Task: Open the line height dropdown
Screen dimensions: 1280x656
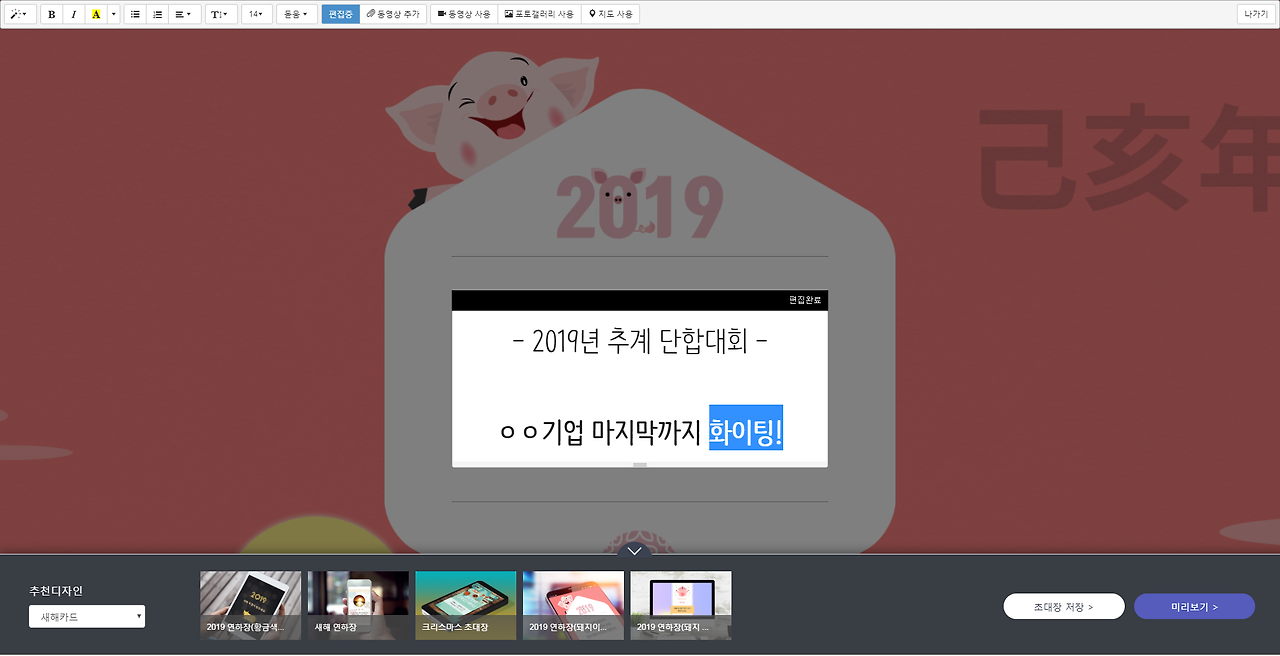Action: point(221,14)
